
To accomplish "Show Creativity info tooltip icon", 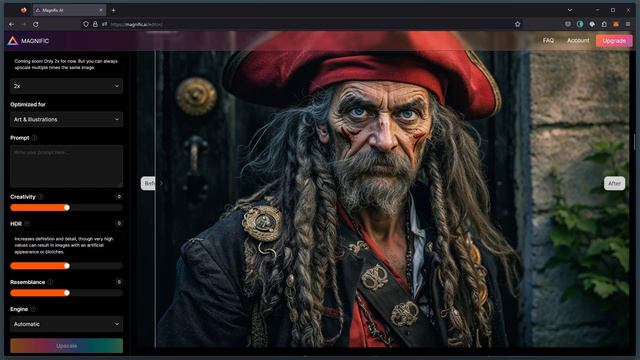I will point(40,197).
